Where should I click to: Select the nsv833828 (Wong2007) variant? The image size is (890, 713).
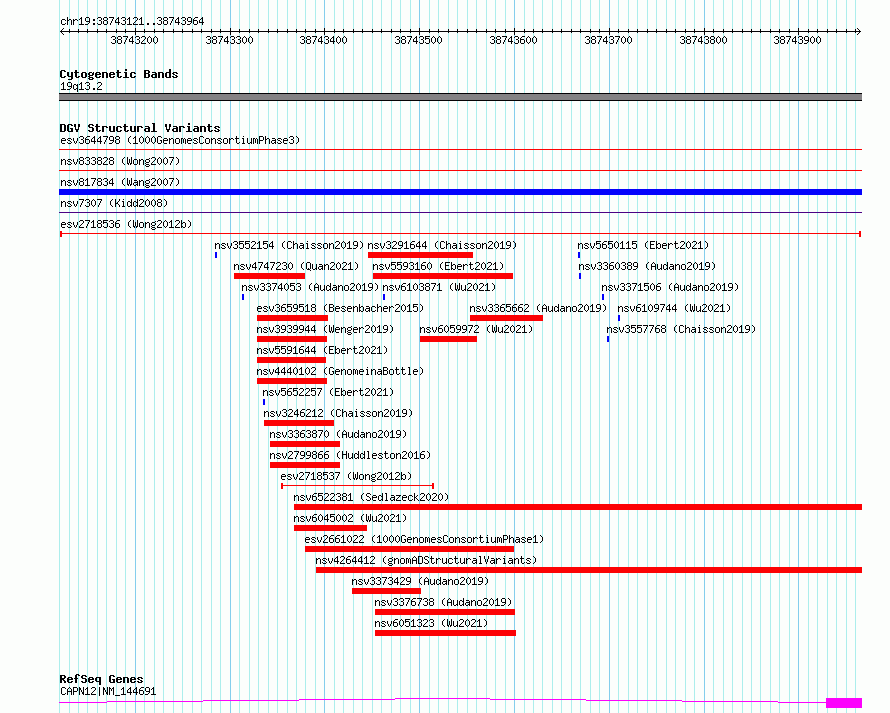tap(120, 161)
